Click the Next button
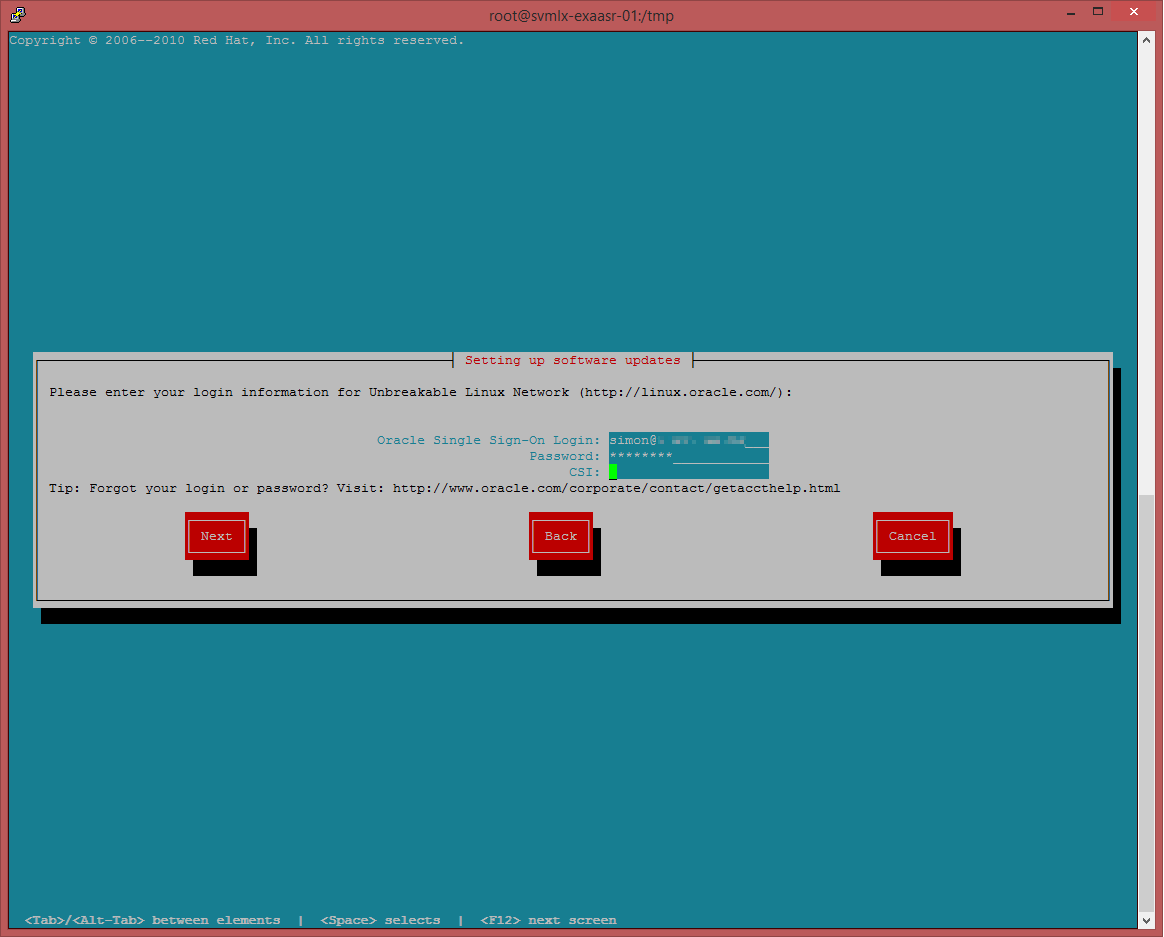The width and height of the screenshot is (1164, 937). [217, 536]
